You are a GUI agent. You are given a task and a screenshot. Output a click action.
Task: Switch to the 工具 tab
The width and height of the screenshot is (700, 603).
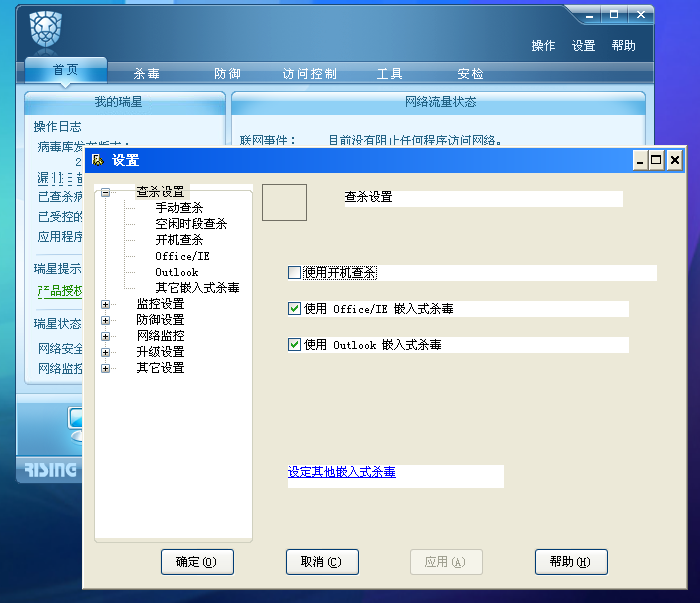[389, 74]
